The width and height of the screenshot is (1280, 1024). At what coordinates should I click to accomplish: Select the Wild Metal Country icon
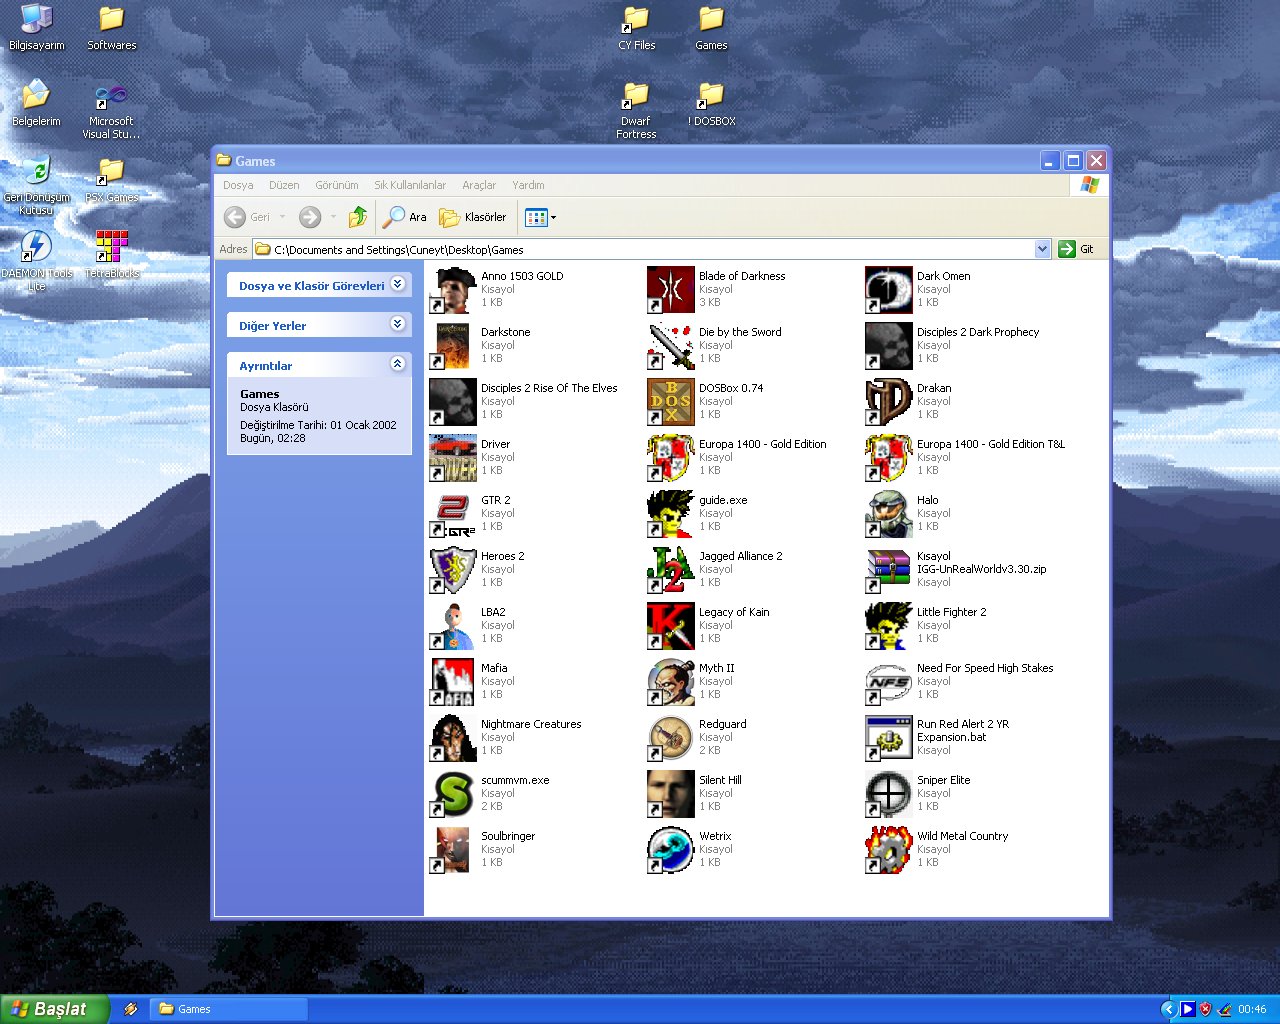point(888,850)
